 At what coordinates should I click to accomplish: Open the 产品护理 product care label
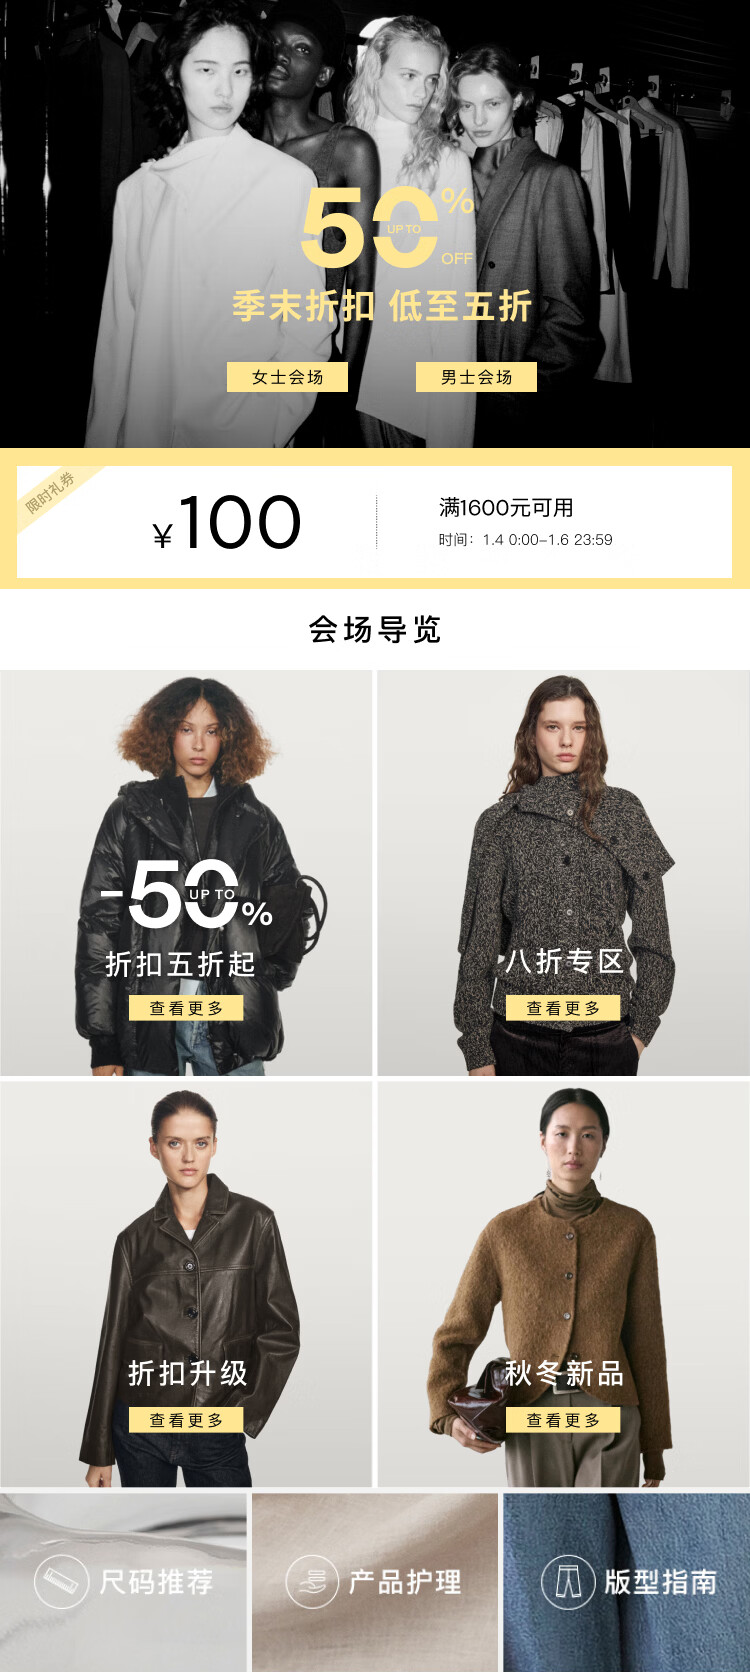click(405, 1582)
